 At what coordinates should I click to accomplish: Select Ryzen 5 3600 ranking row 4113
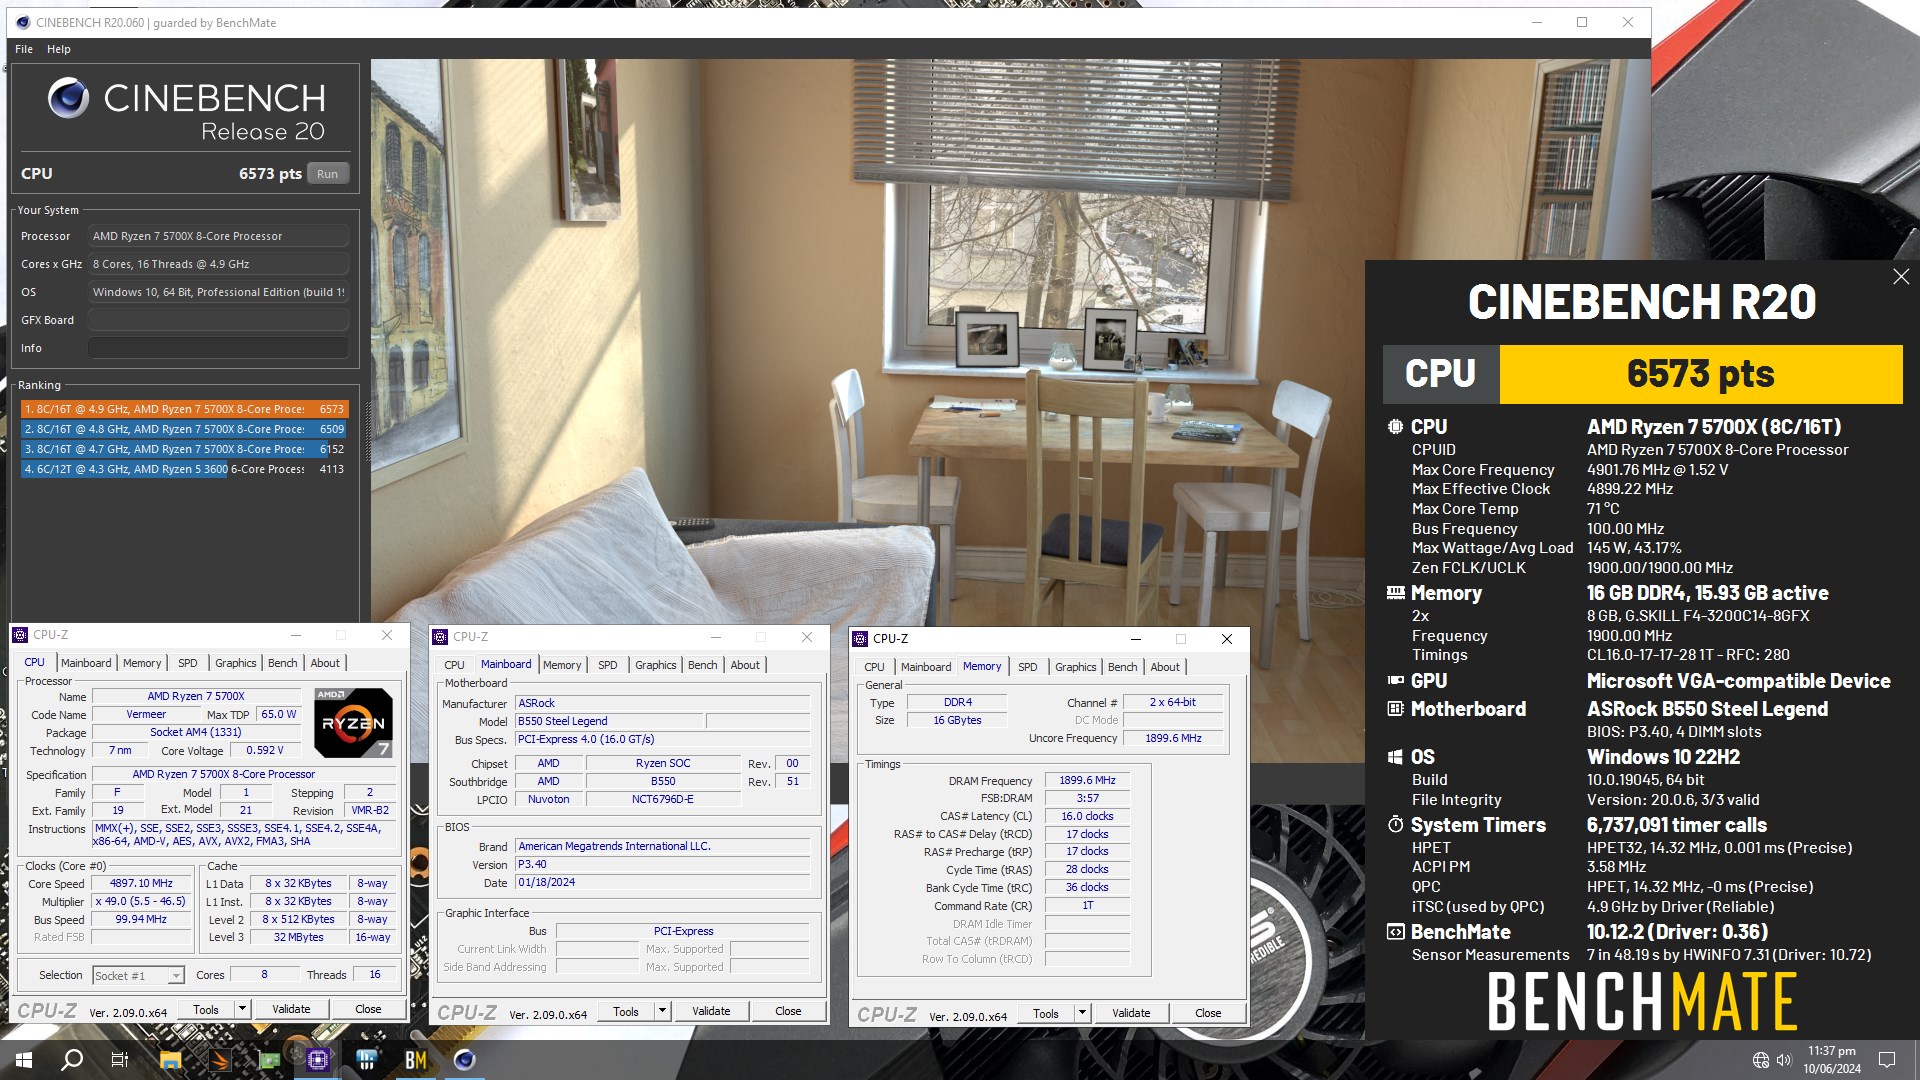coord(184,469)
